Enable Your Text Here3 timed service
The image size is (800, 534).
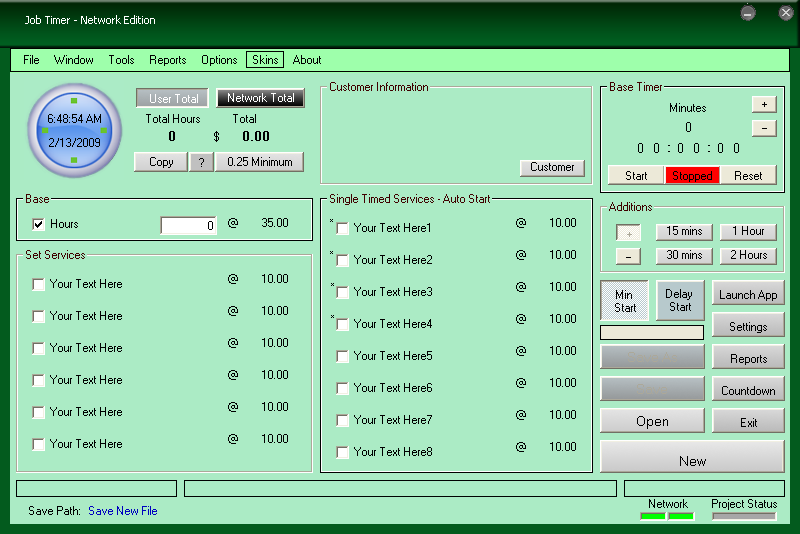click(x=342, y=292)
